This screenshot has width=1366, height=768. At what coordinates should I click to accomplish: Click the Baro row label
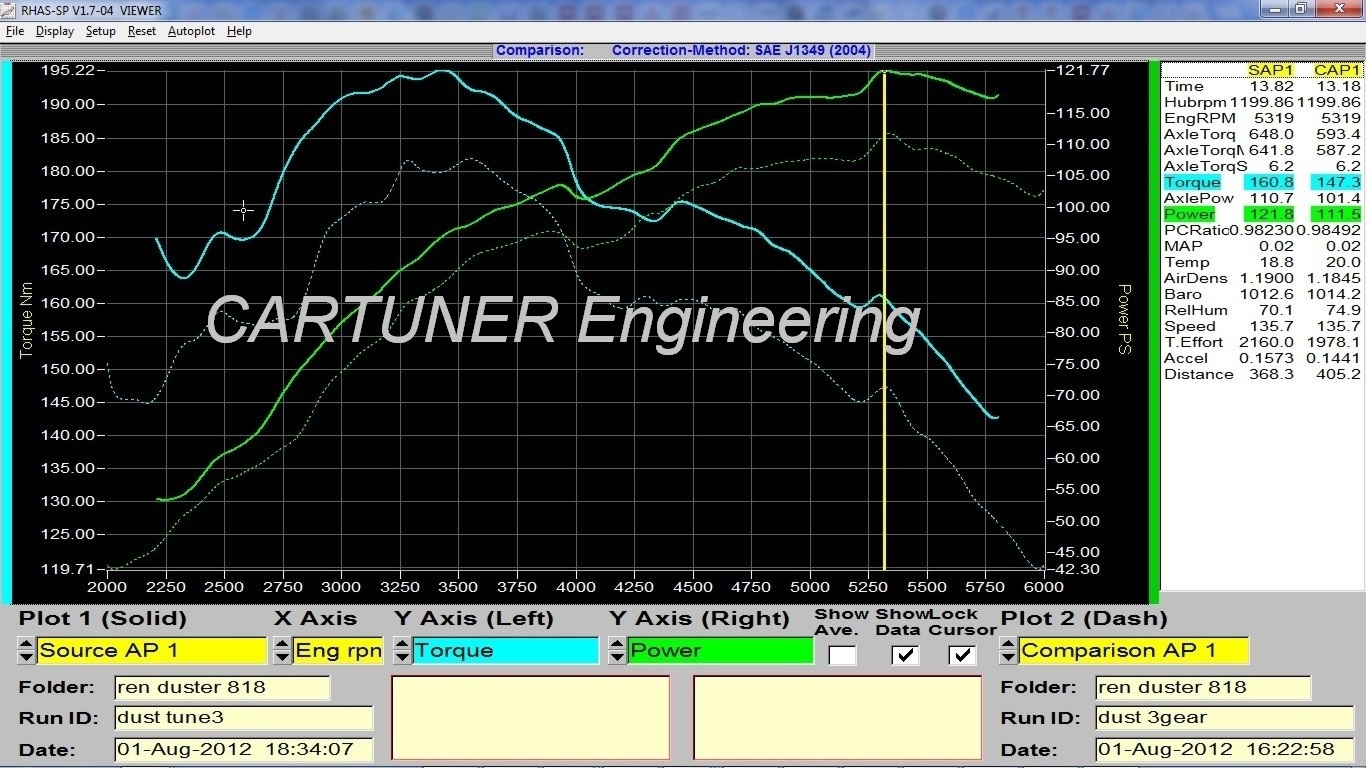[1182, 294]
